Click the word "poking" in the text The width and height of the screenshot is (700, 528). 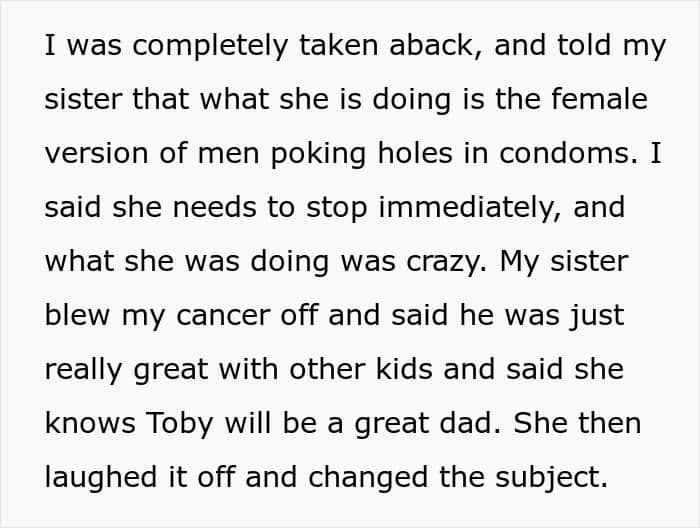pyautogui.click(x=318, y=154)
